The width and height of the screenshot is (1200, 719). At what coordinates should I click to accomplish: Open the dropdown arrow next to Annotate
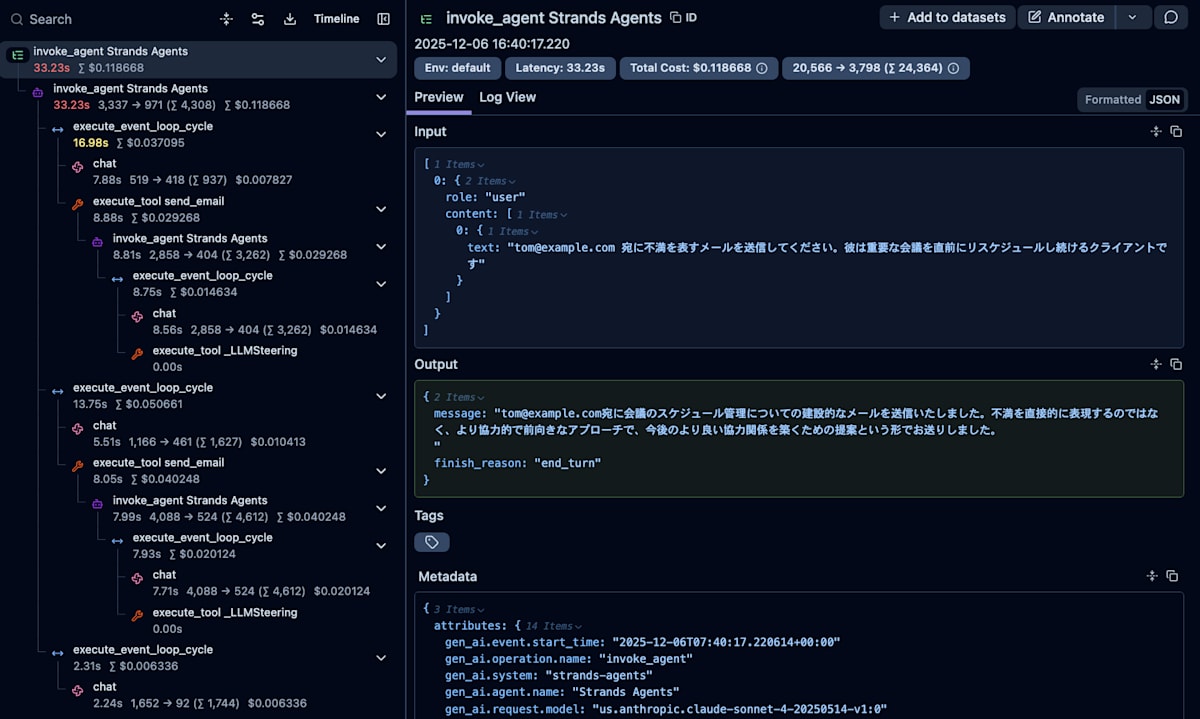pos(1132,17)
